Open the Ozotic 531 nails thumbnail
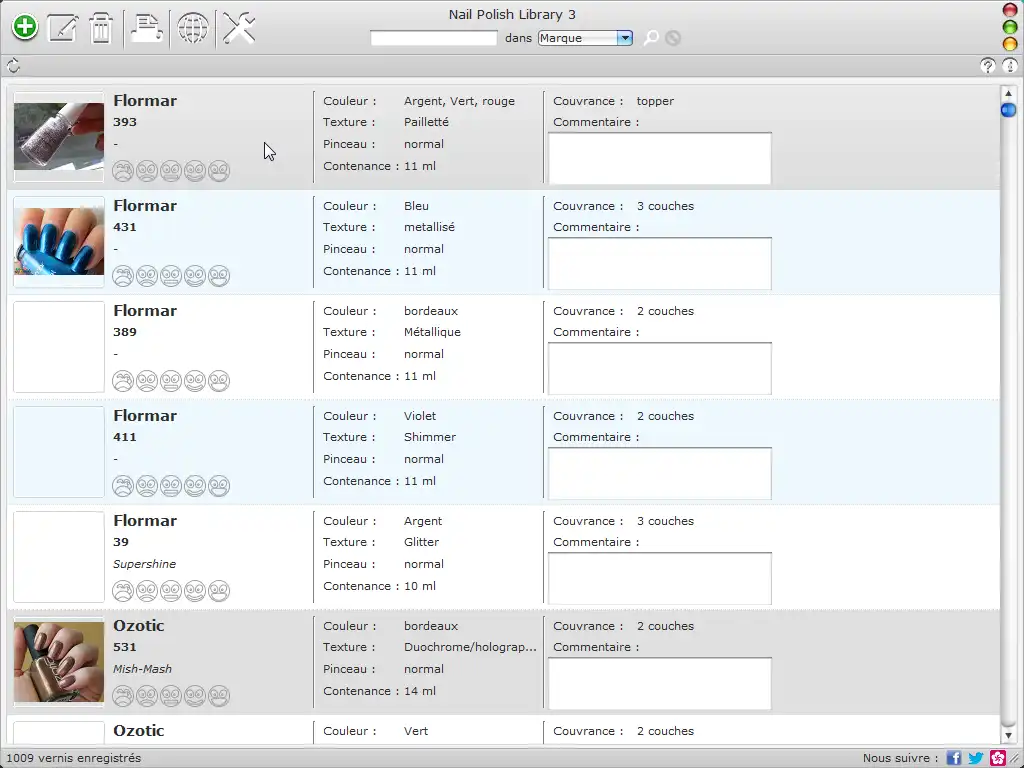 (x=59, y=662)
